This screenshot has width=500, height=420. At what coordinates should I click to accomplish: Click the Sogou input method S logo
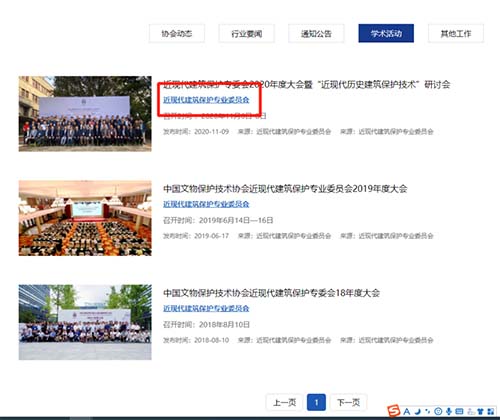[394, 411]
